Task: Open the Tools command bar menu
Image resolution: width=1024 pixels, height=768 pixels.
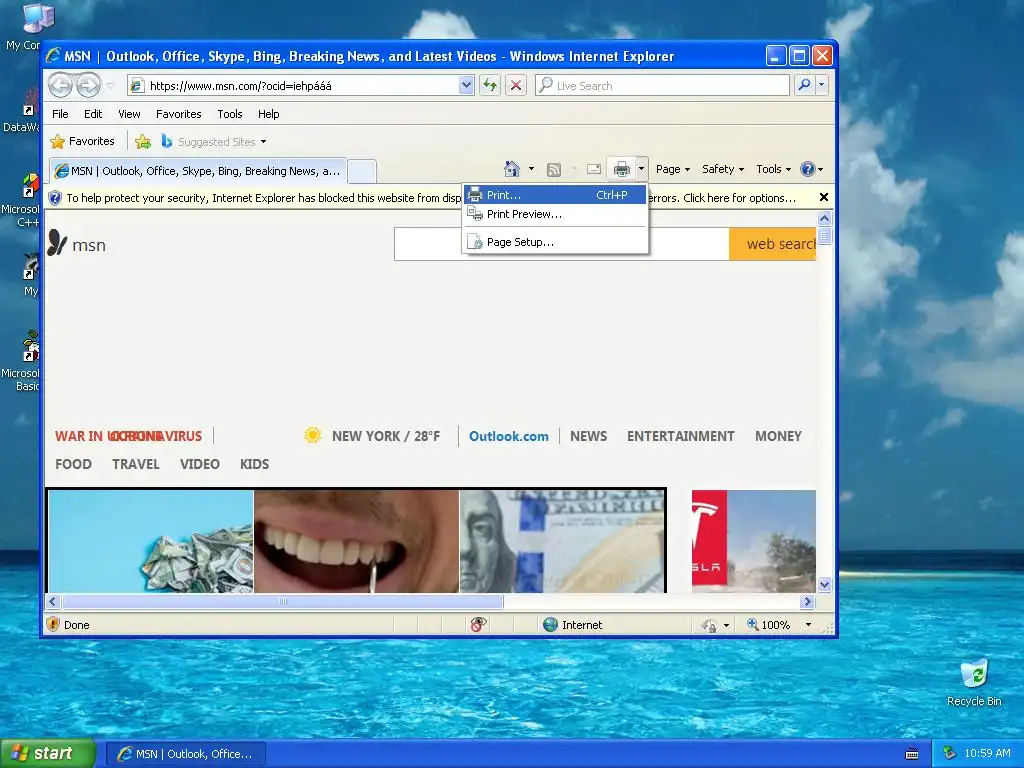Action: point(773,169)
